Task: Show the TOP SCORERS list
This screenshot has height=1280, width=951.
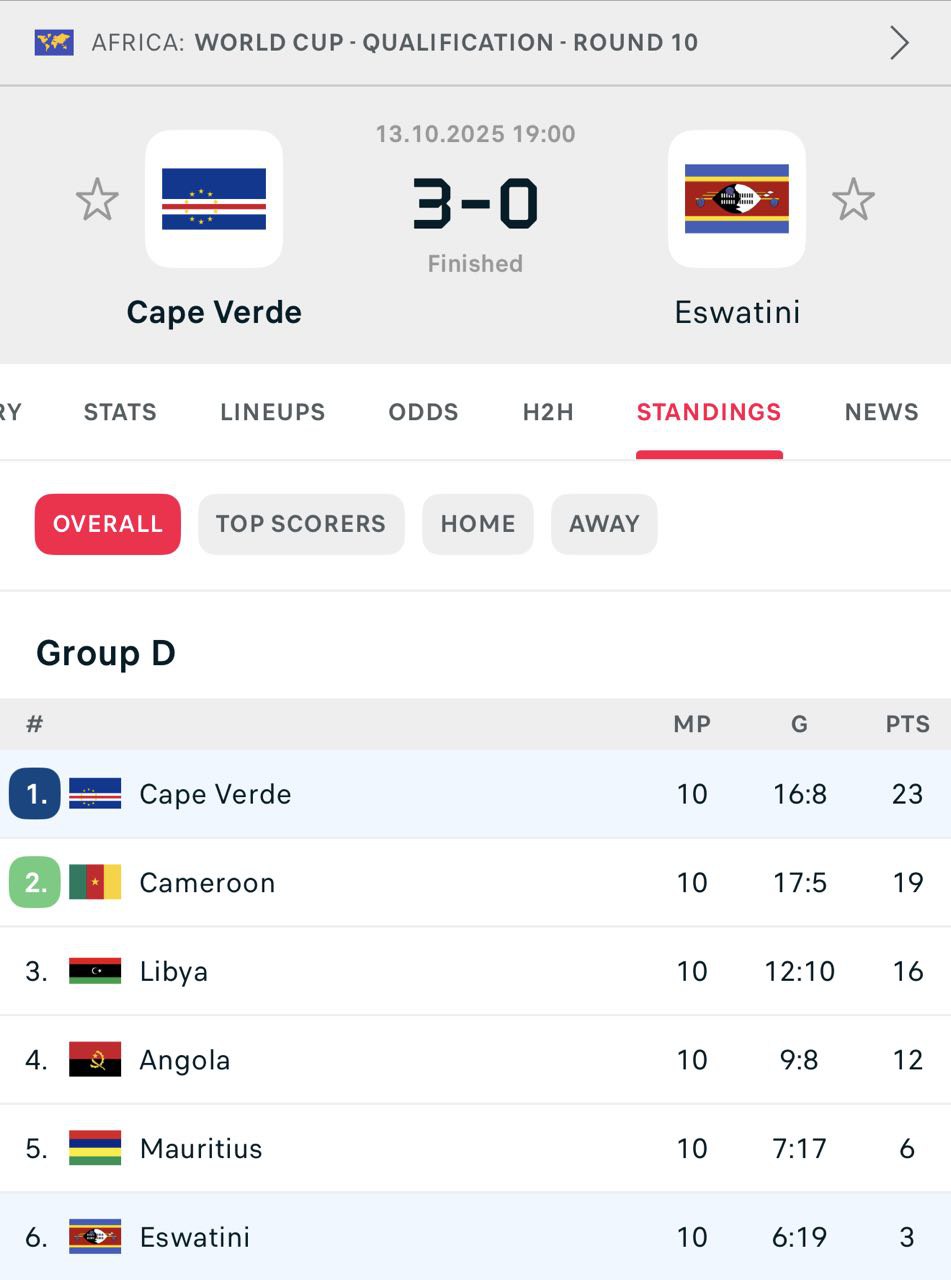Action: [301, 524]
